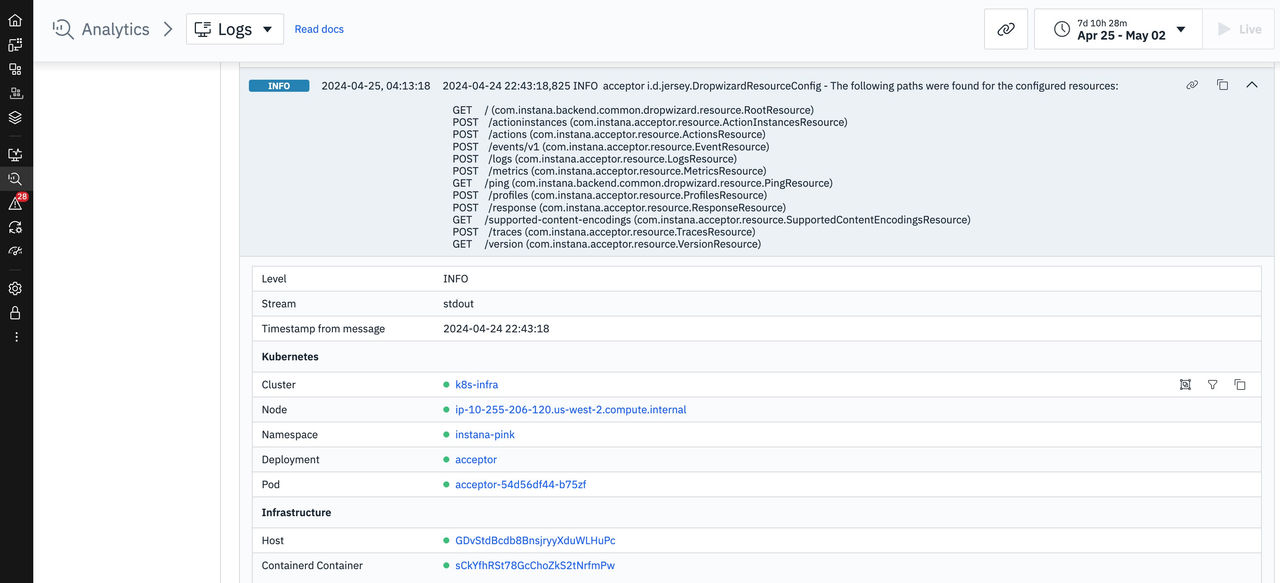Open the automation cycle icon in the sidebar
Viewport: 1280px width, 583px height.
15,227
